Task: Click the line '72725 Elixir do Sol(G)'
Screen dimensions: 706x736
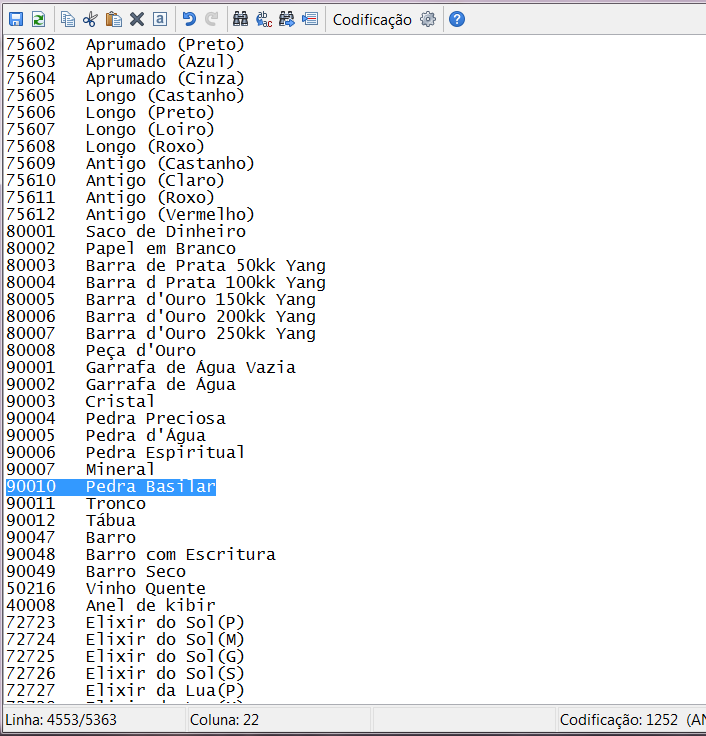Action: click(x=125, y=657)
